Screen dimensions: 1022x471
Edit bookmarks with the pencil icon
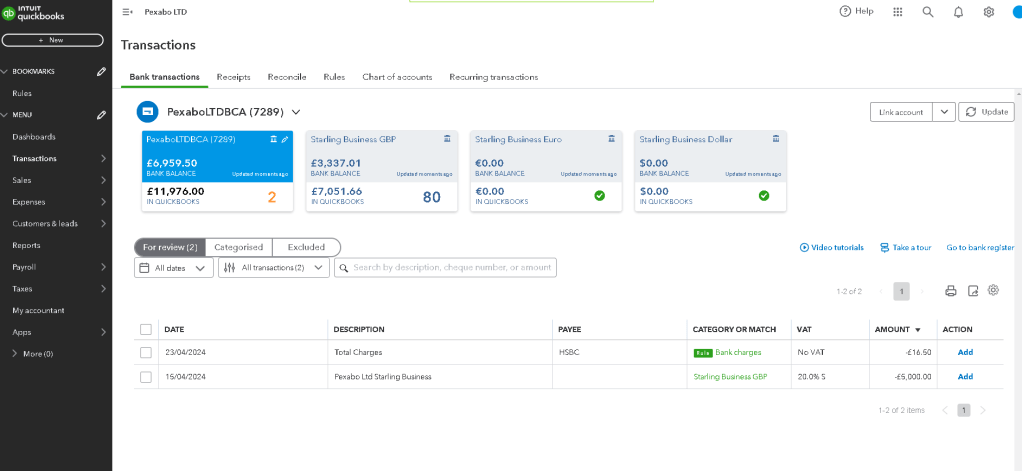pos(101,72)
